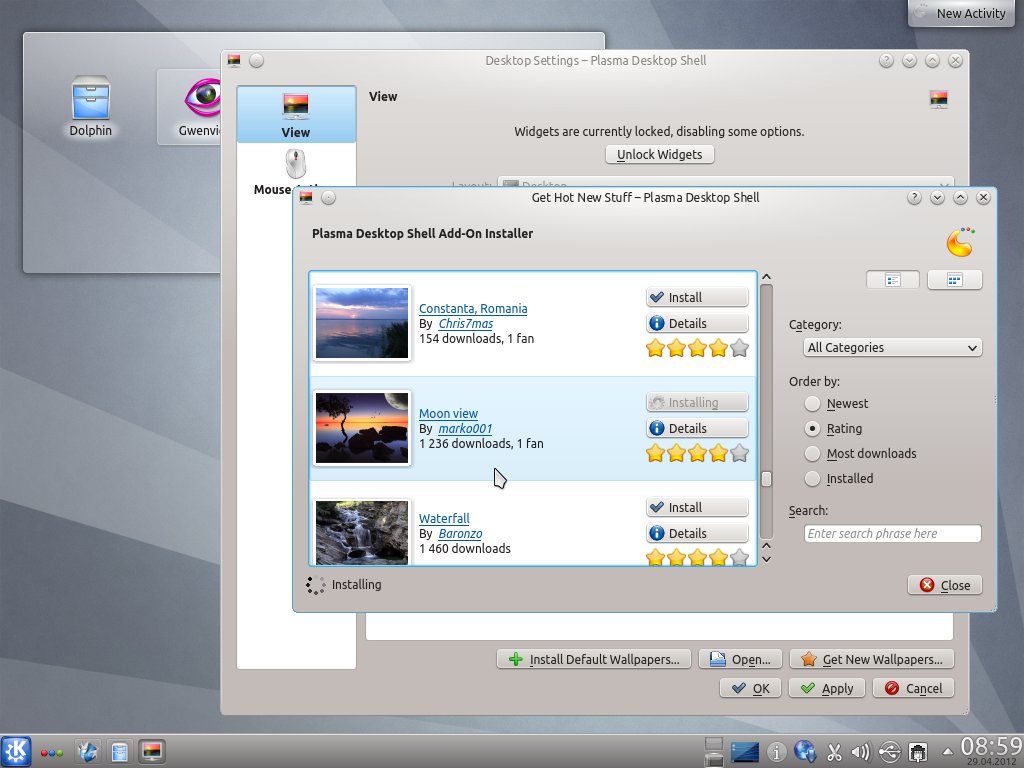Click the USB device tray icon
This screenshot has width=1024, height=768.
pos(889,752)
